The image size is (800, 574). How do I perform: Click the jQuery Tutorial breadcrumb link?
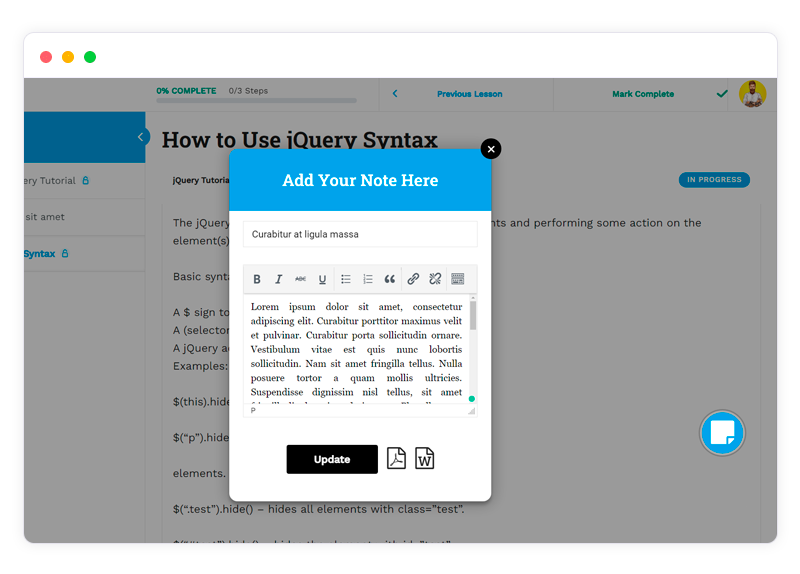(x=201, y=180)
